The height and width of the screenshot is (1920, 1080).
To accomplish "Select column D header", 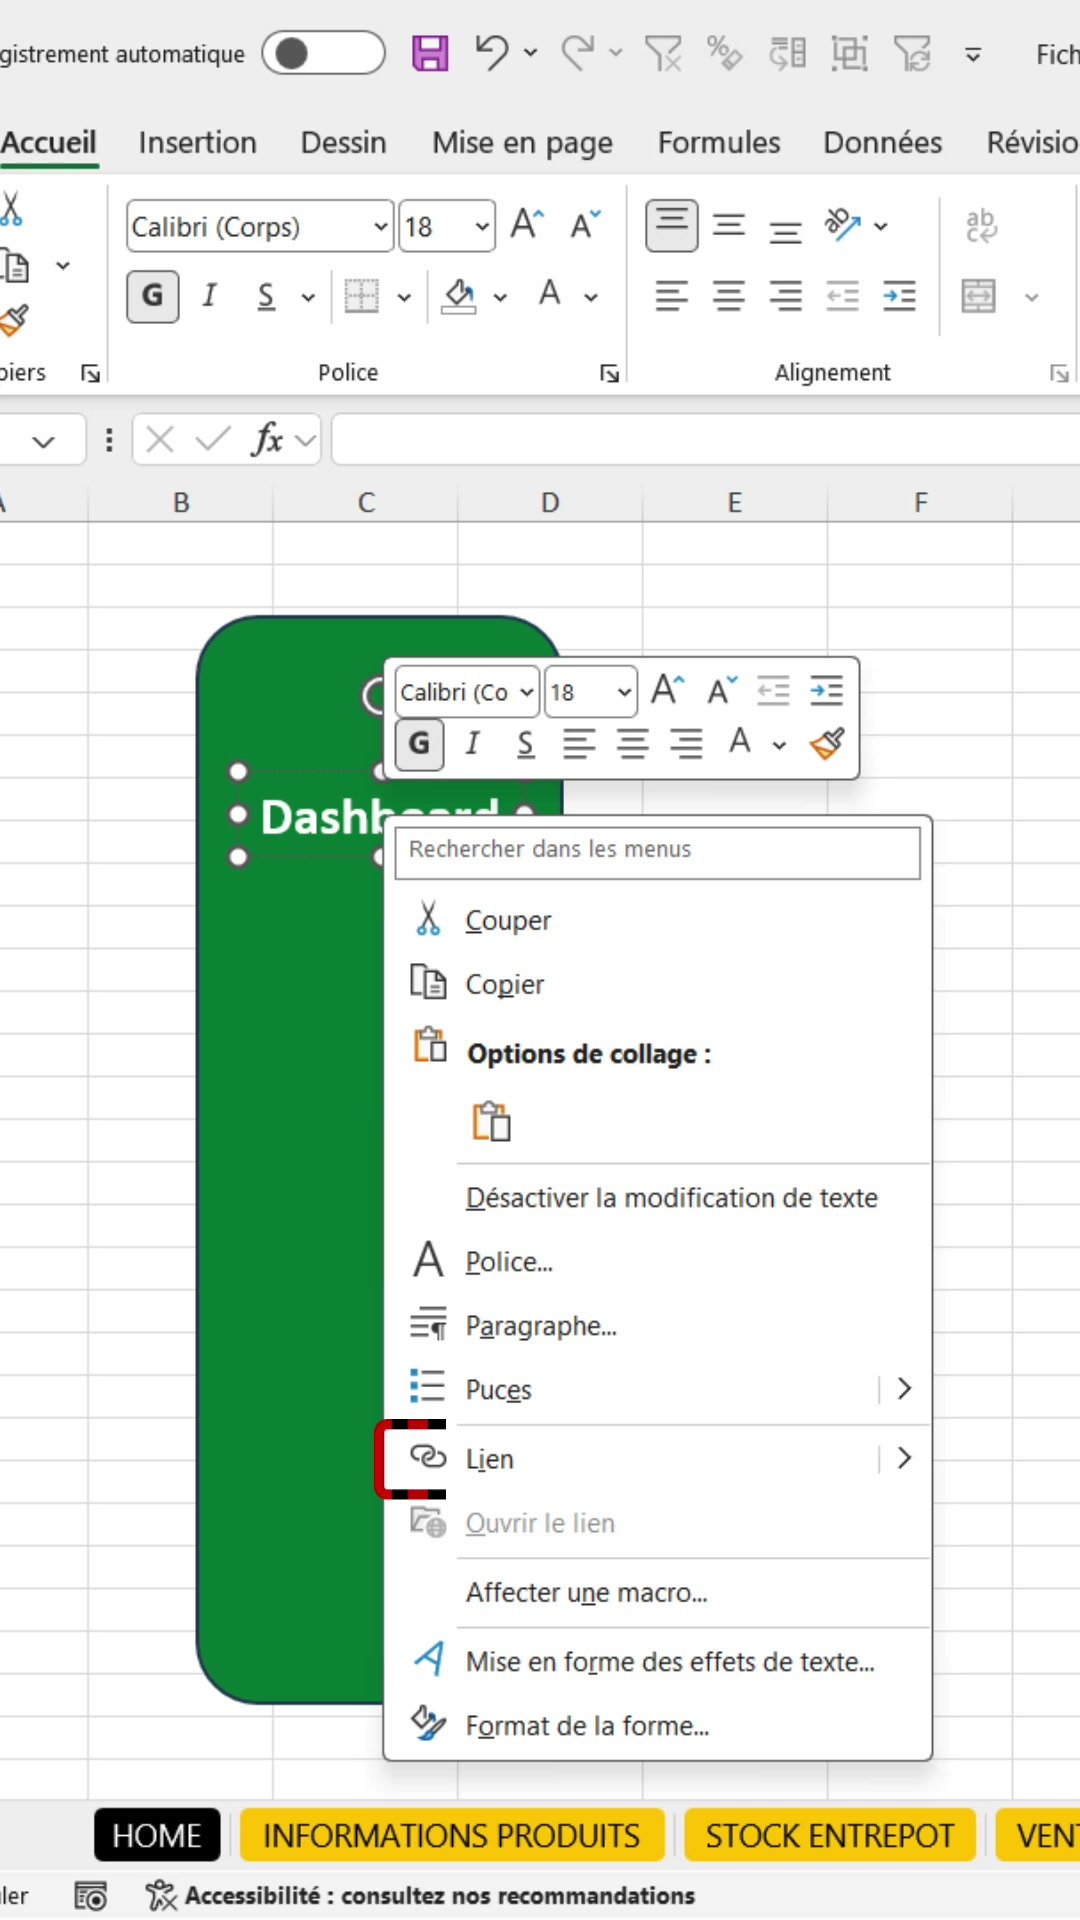I will tap(550, 503).
